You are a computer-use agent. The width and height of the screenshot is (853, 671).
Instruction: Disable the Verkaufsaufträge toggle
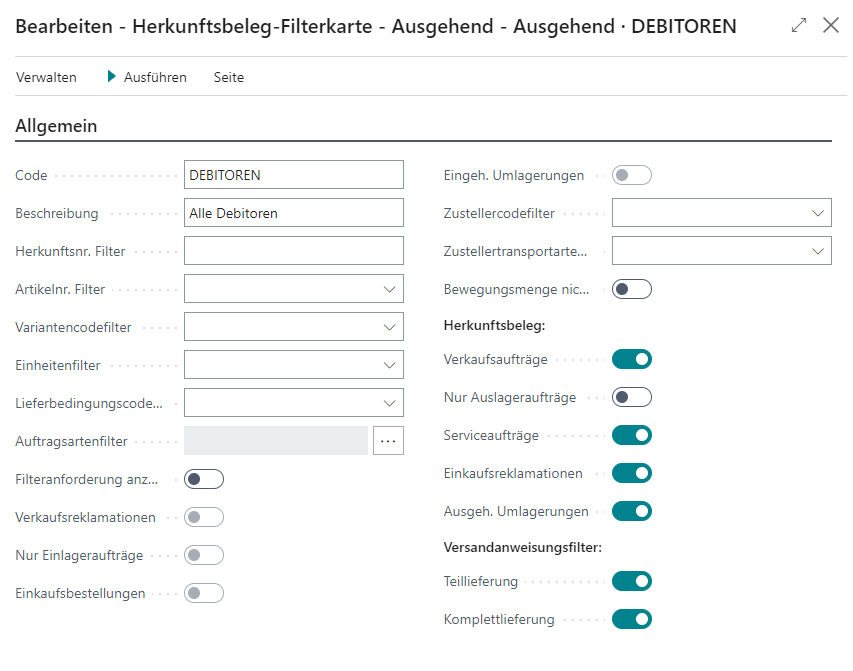point(632,359)
